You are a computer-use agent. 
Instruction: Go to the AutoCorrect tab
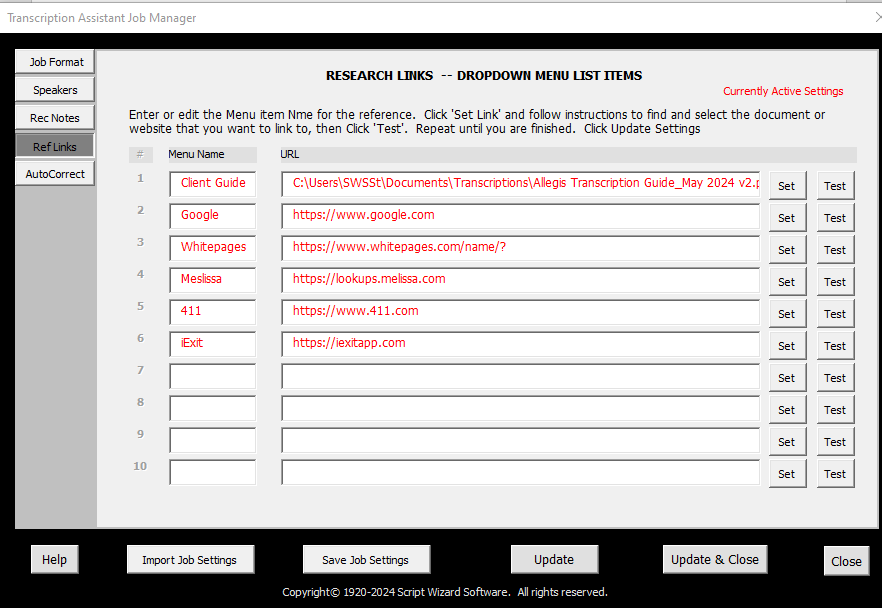[x=55, y=174]
